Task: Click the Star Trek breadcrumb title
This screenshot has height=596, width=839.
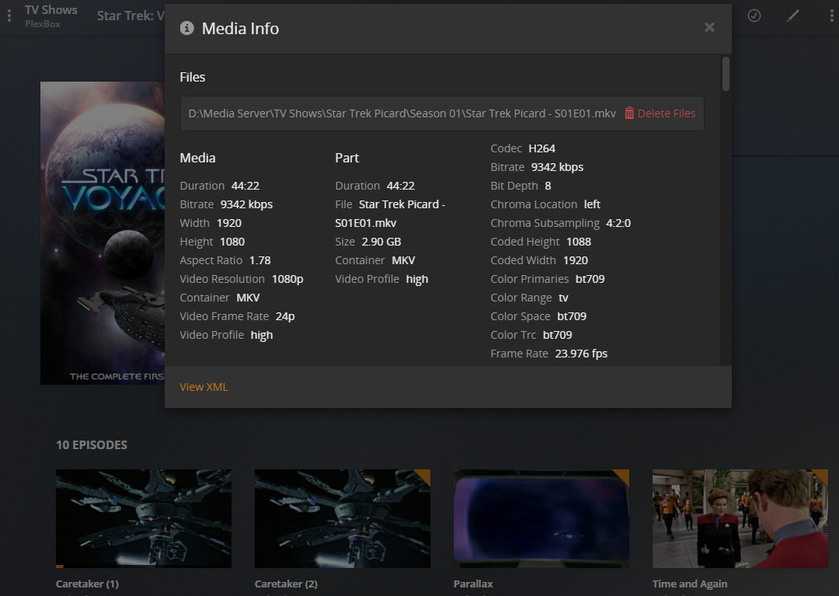Action: click(131, 16)
